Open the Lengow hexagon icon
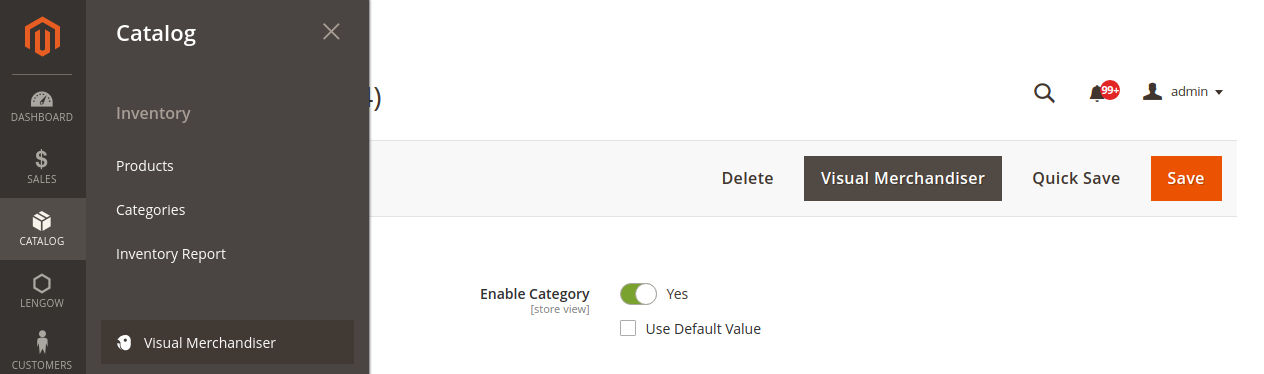1264x374 pixels. (42, 283)
